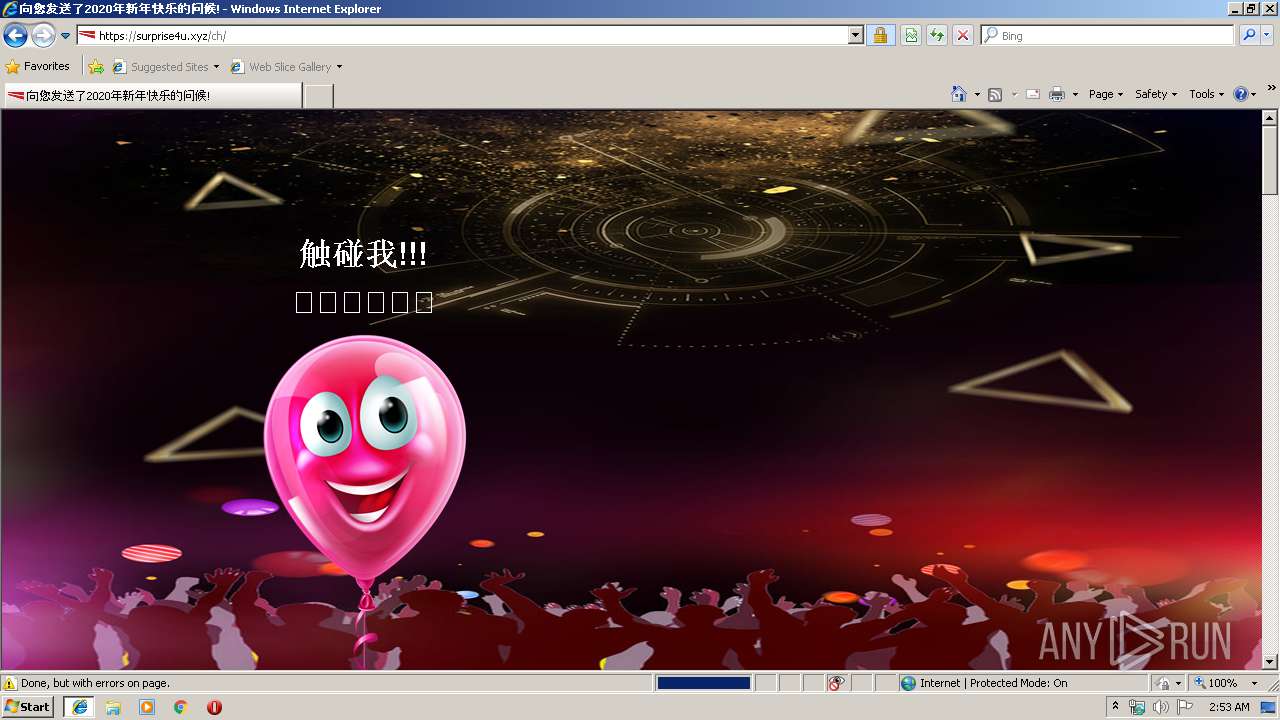Image resolution: width=1280 pixels, height=720 pixels.
Task: Click the address bar URL field
Action: pos(462,36)
